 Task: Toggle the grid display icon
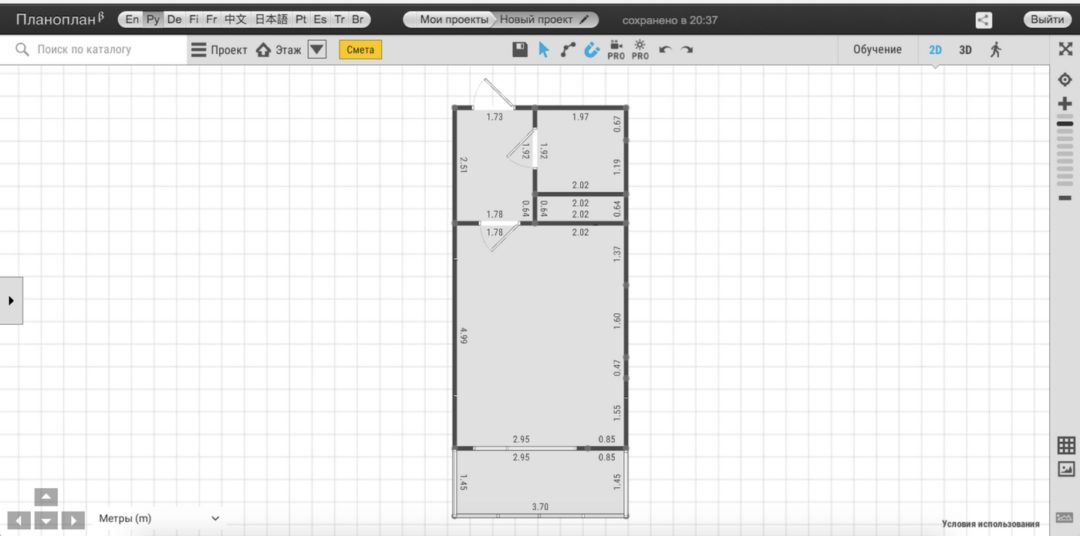point(1065,445)
